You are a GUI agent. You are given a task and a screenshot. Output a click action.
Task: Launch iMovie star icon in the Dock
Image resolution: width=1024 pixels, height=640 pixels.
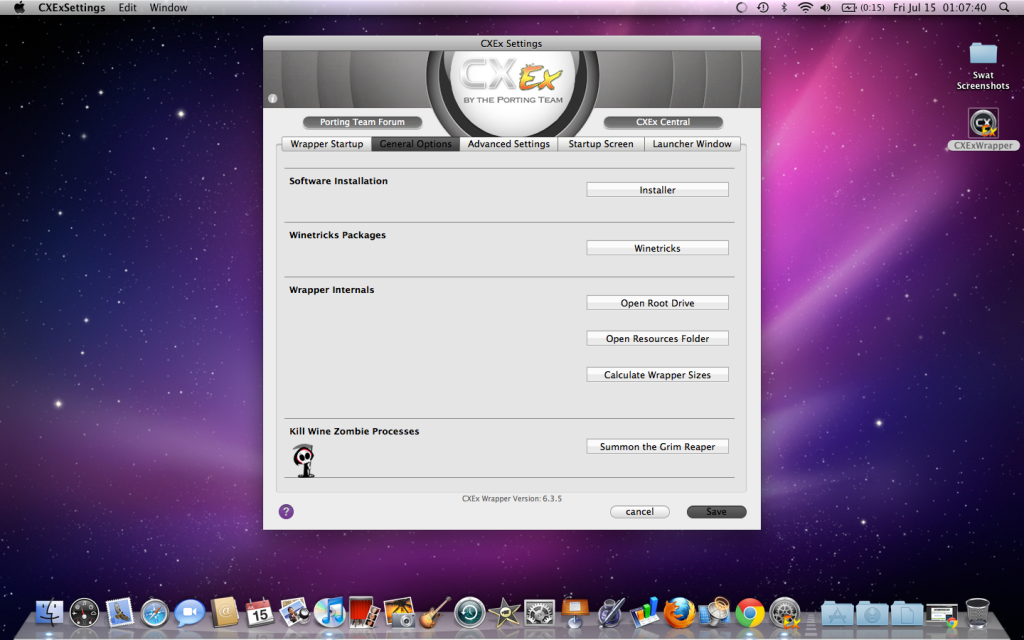(504, 613)
